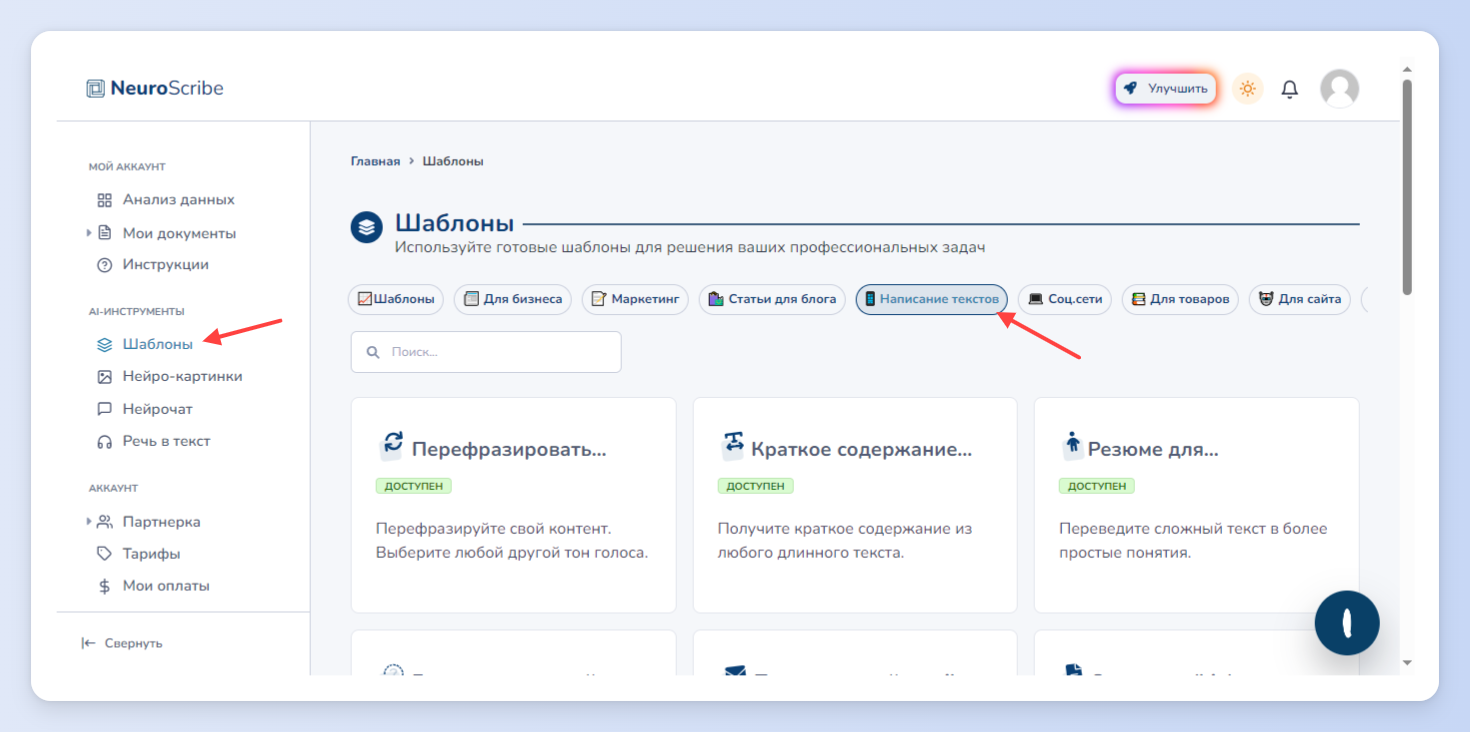Open the round chat widget button
The image size is (1470, 732).
coord(1347,623)
